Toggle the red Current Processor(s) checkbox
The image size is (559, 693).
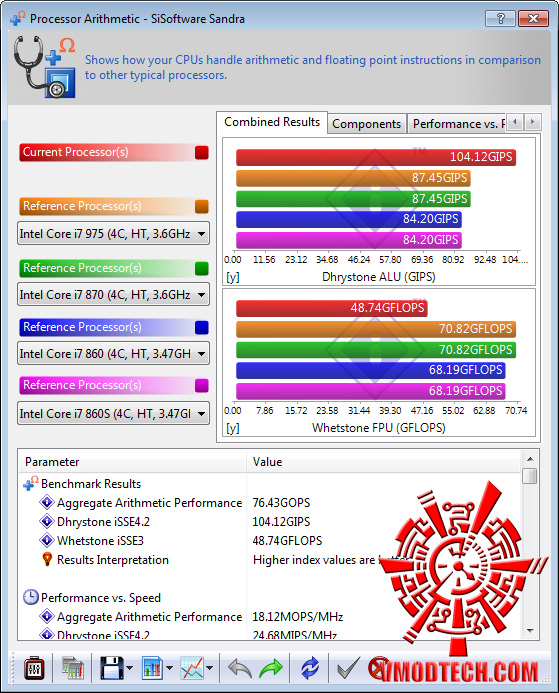(x=202, y=152)
